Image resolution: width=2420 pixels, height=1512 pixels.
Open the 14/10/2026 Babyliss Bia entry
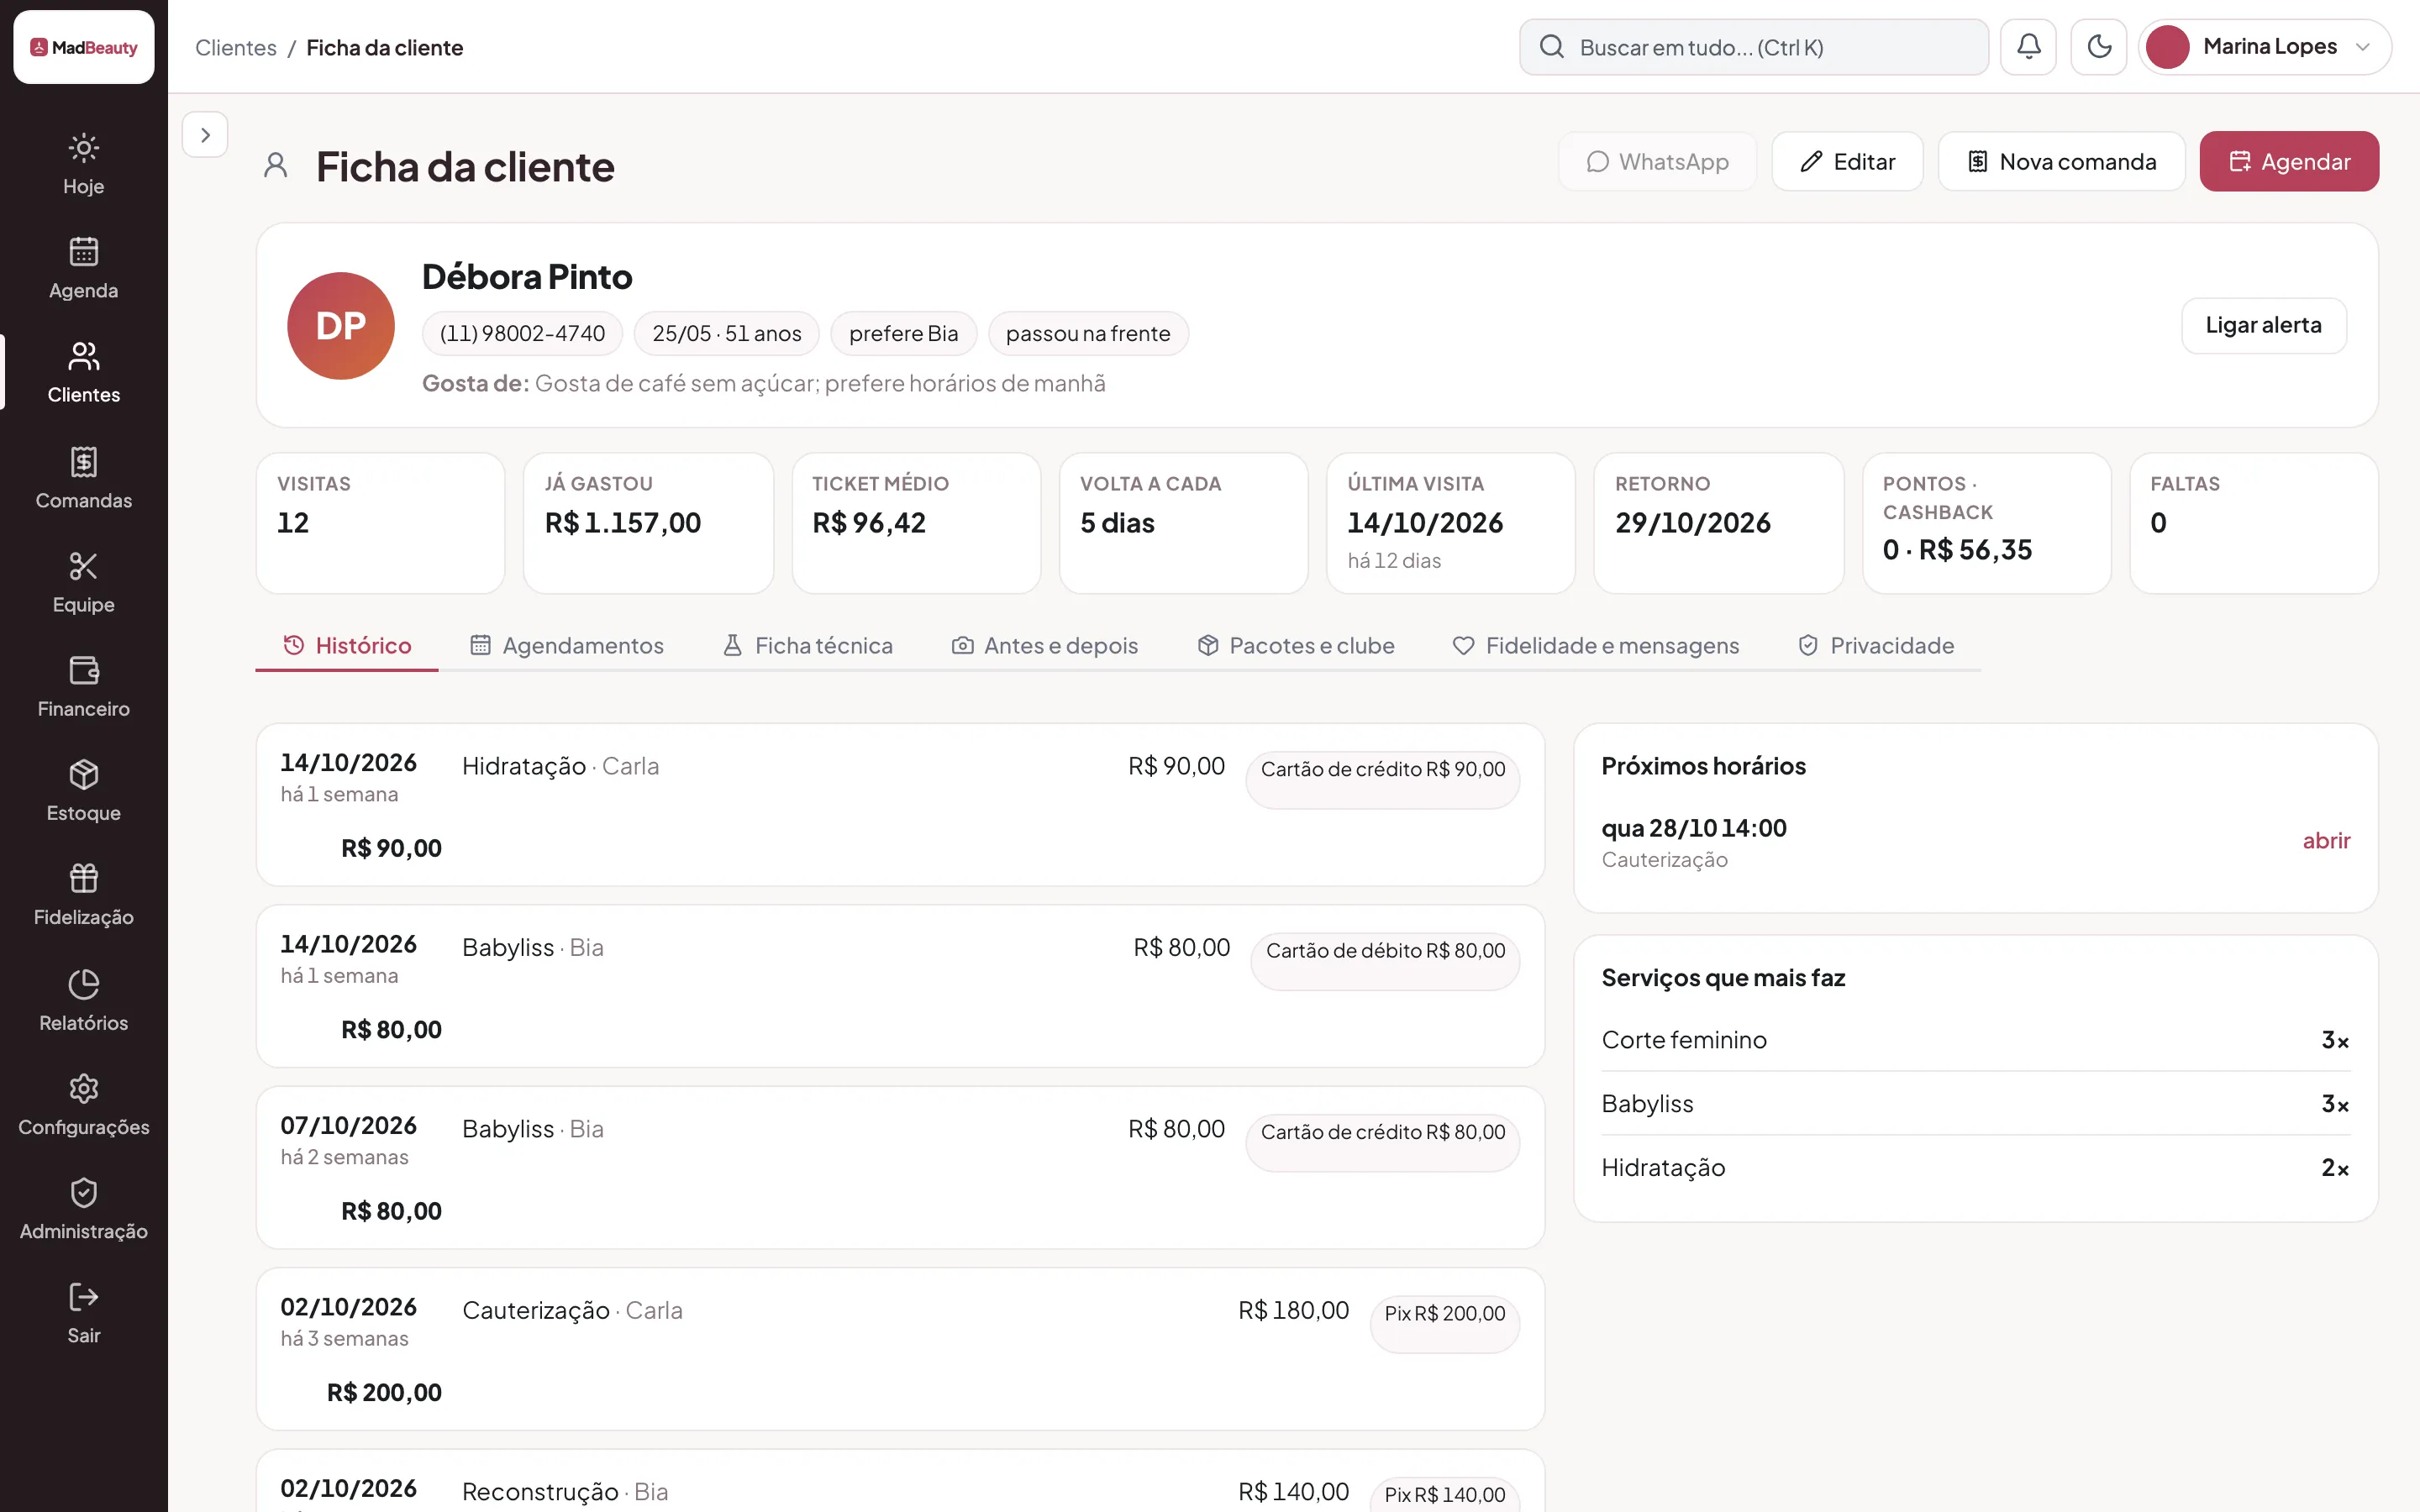click(900, 986)
